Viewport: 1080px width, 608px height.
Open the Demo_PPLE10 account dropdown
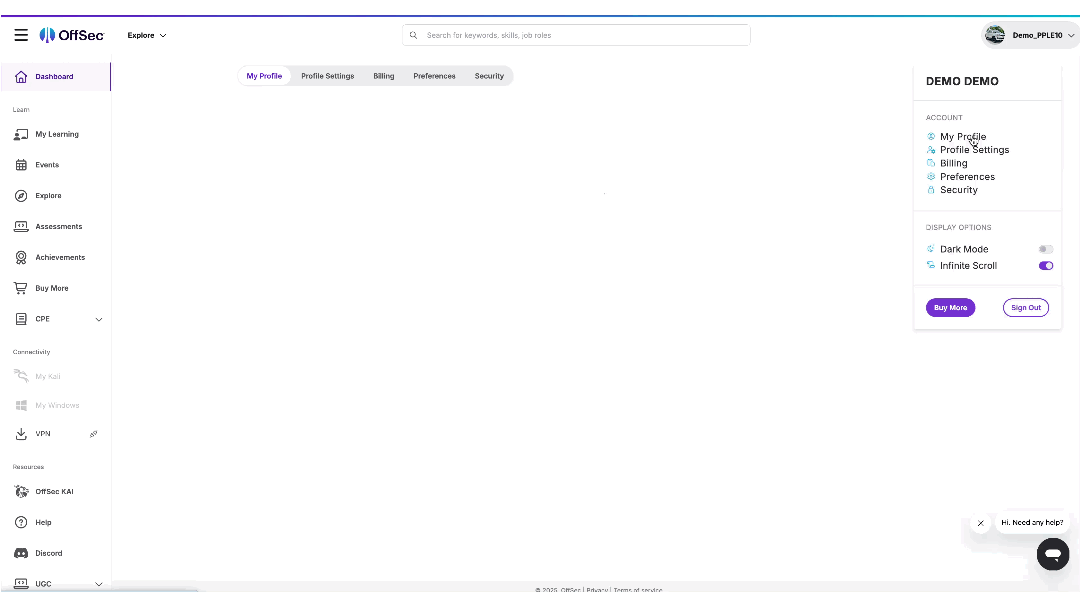1030,35
